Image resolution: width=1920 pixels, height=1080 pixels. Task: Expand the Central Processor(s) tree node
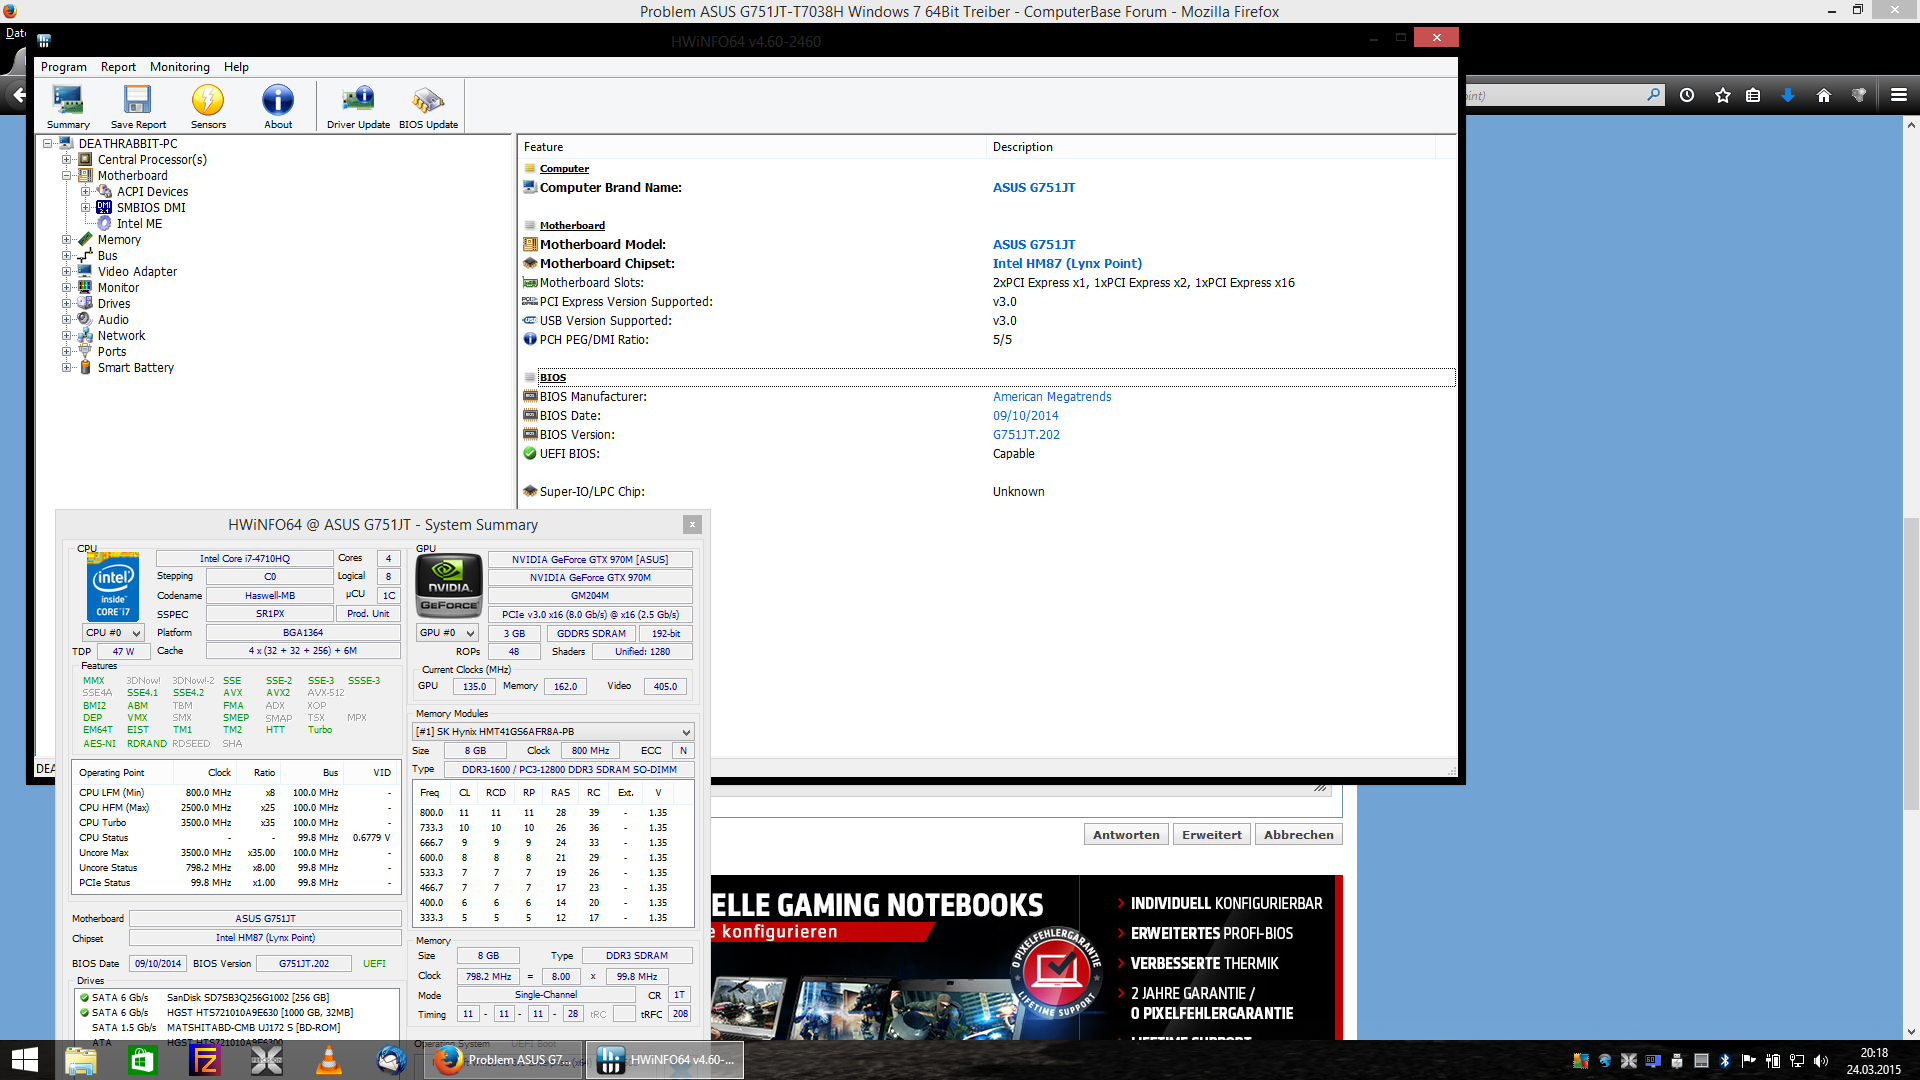67,160
